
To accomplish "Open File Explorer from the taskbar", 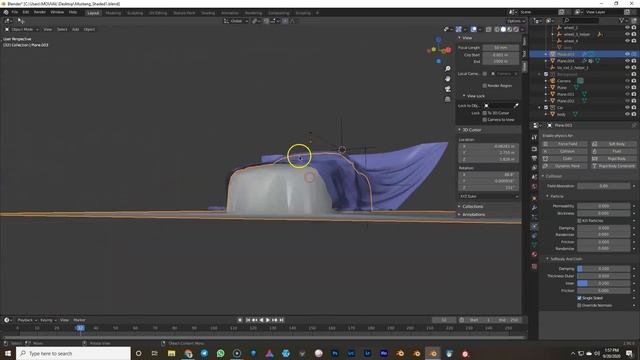I will [171, 353].
